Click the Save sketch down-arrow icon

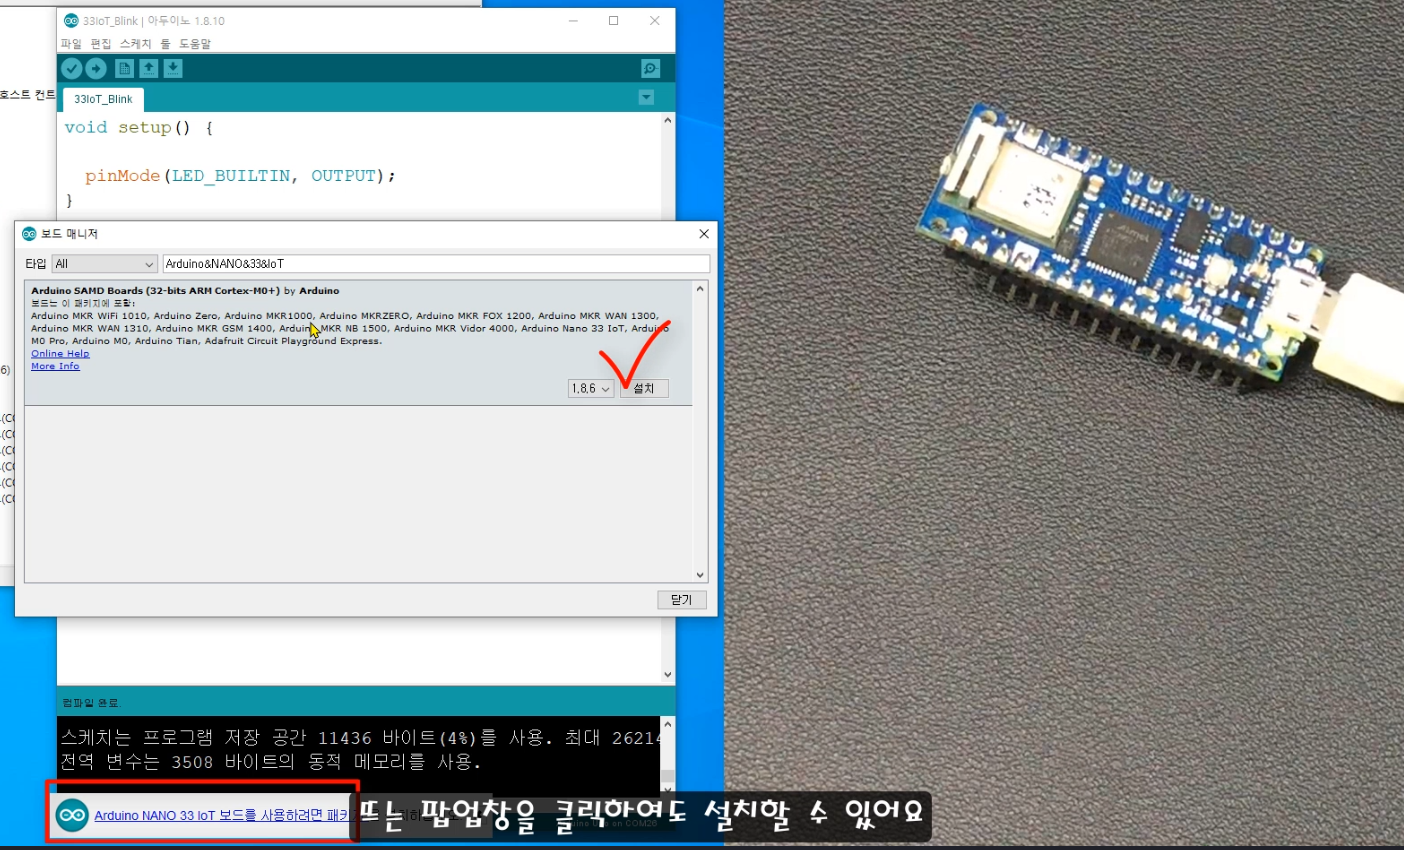point(173,68)
